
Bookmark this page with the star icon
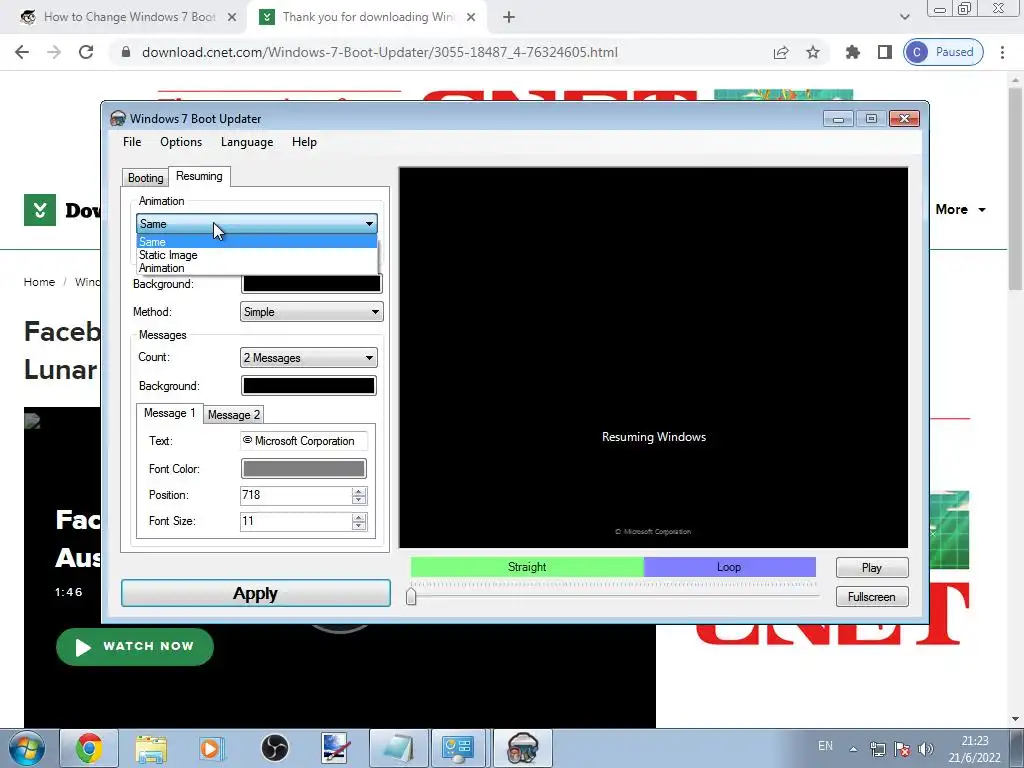click(812, 52)
